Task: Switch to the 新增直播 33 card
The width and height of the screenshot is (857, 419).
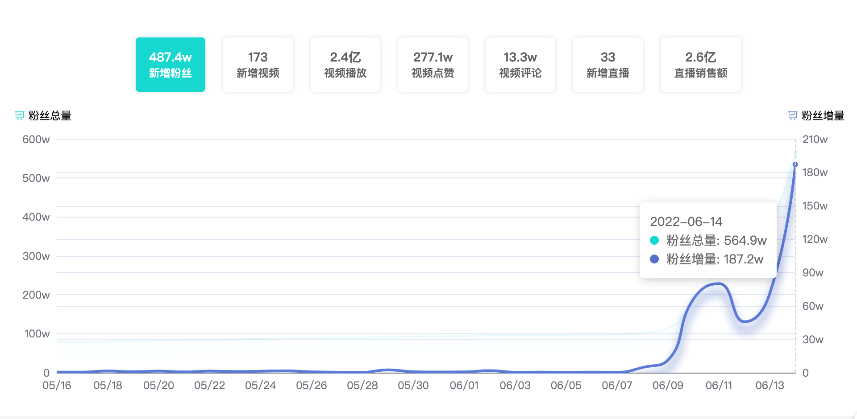Action: (x=607, y=65)
